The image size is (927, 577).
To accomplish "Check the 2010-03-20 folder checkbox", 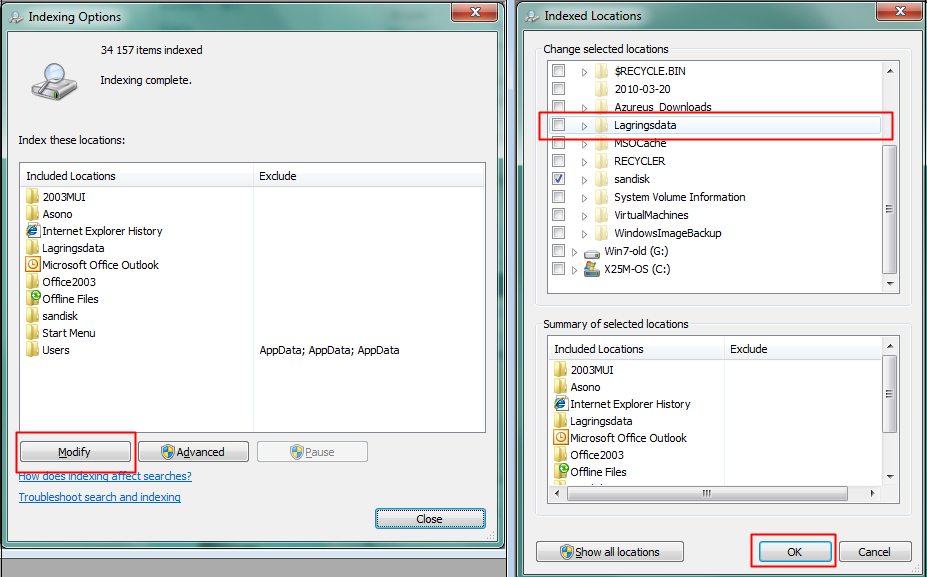I will (x=558, y=89).
